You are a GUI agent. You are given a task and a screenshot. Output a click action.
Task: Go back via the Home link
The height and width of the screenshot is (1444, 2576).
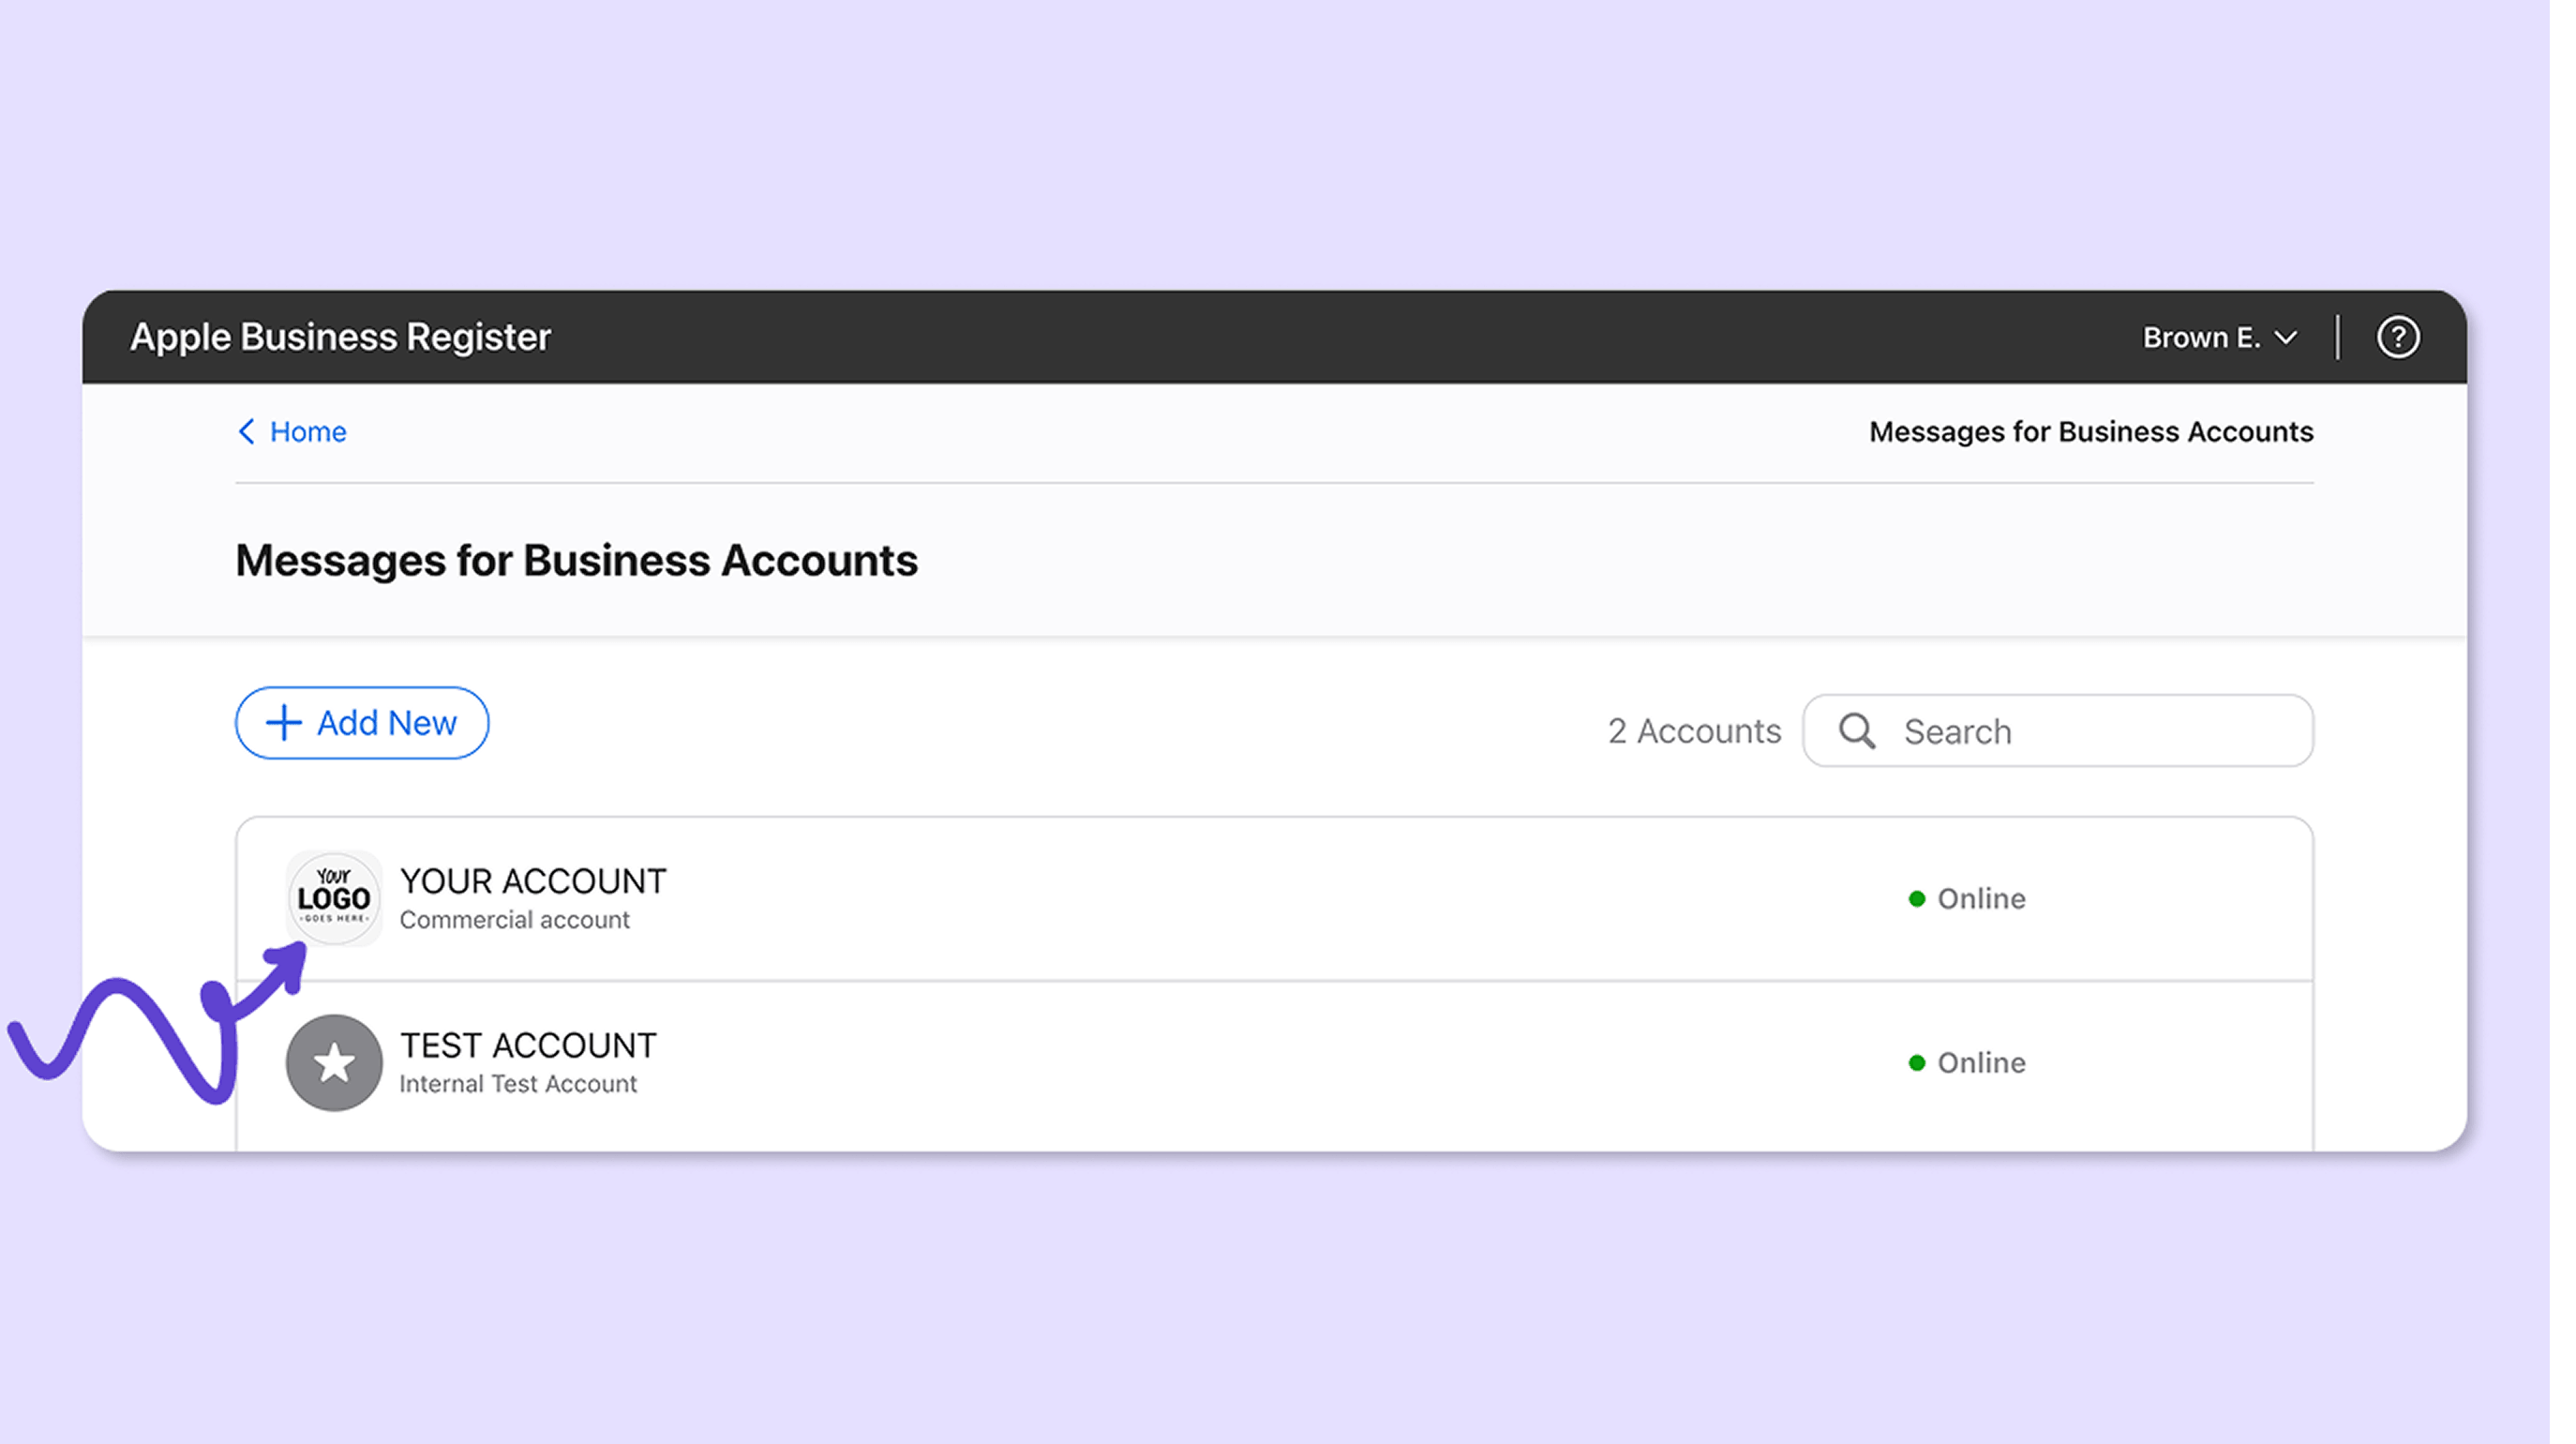pyautogui.click(x=308, y=431)
